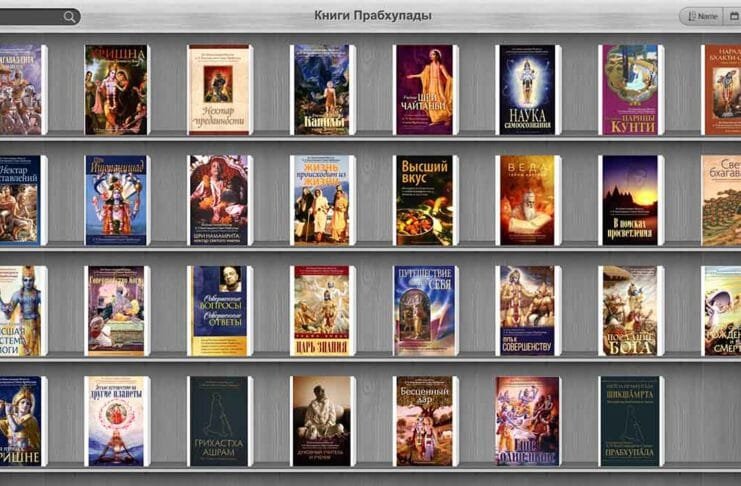Open the Высшая система йоги book

(24, 311)
